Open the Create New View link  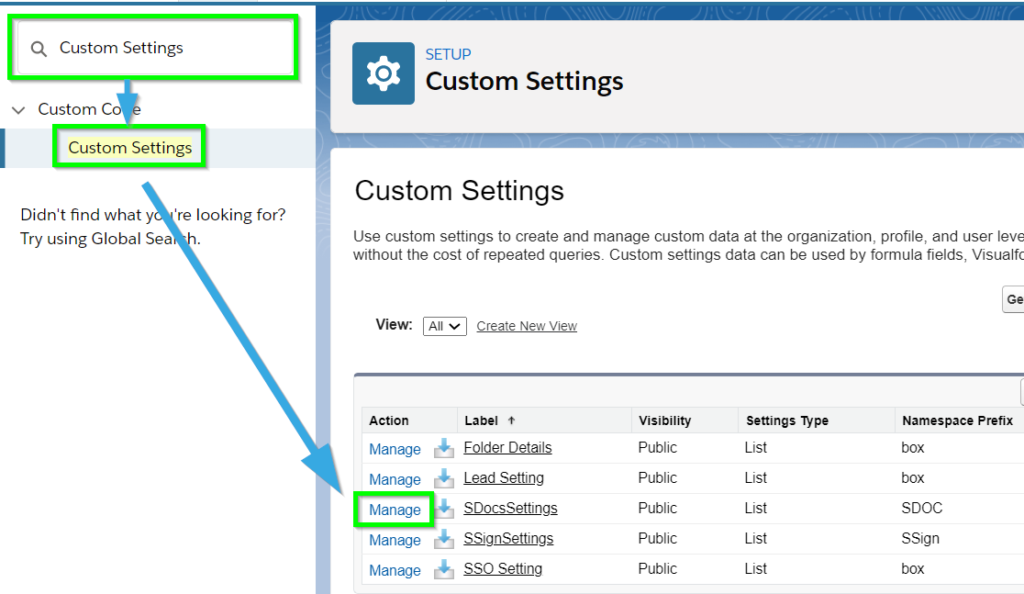pos(526,325)
